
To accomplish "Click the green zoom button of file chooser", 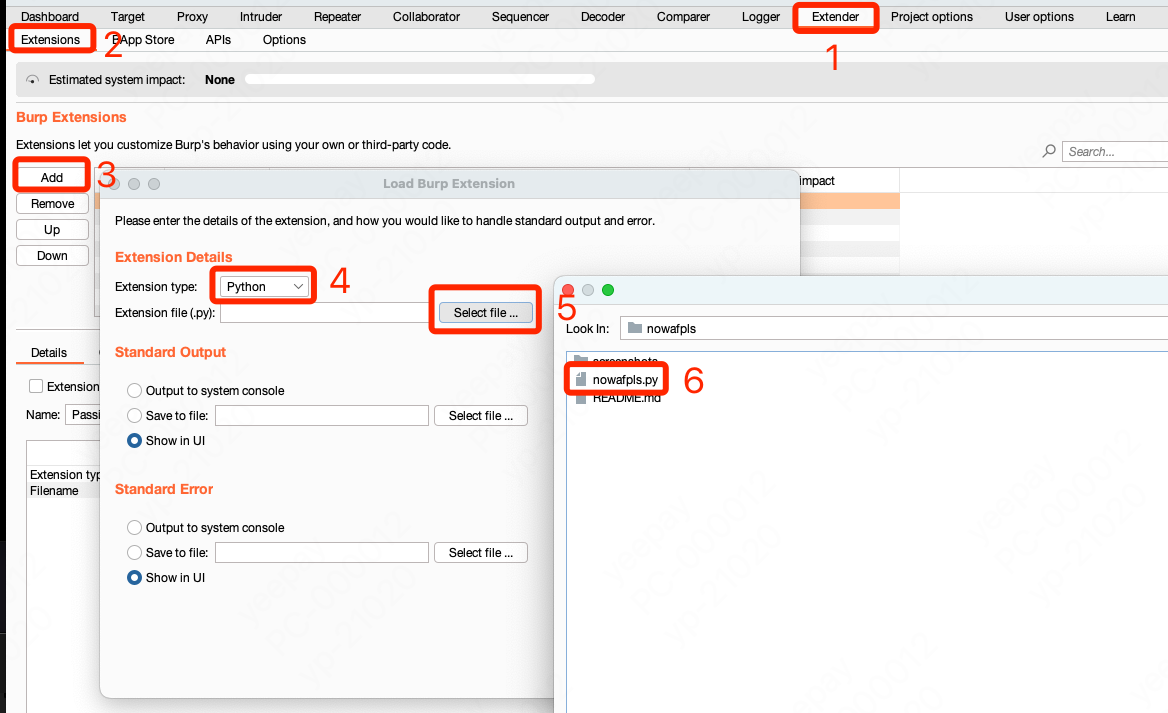I will point(608,290).
